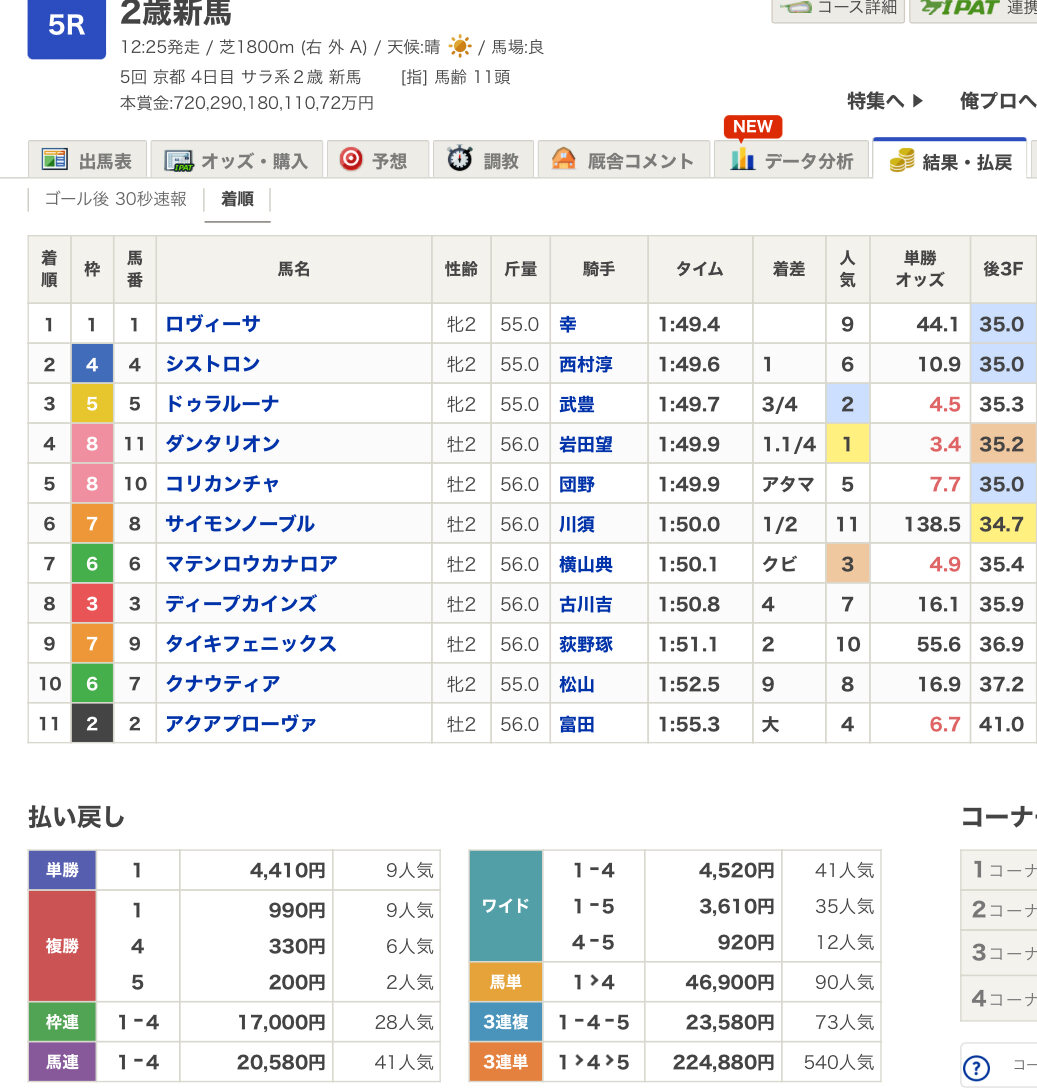This screenshot has width=1037, height=1092.
Task: Click the blue question mark help icon
Action: (975, 1067)
